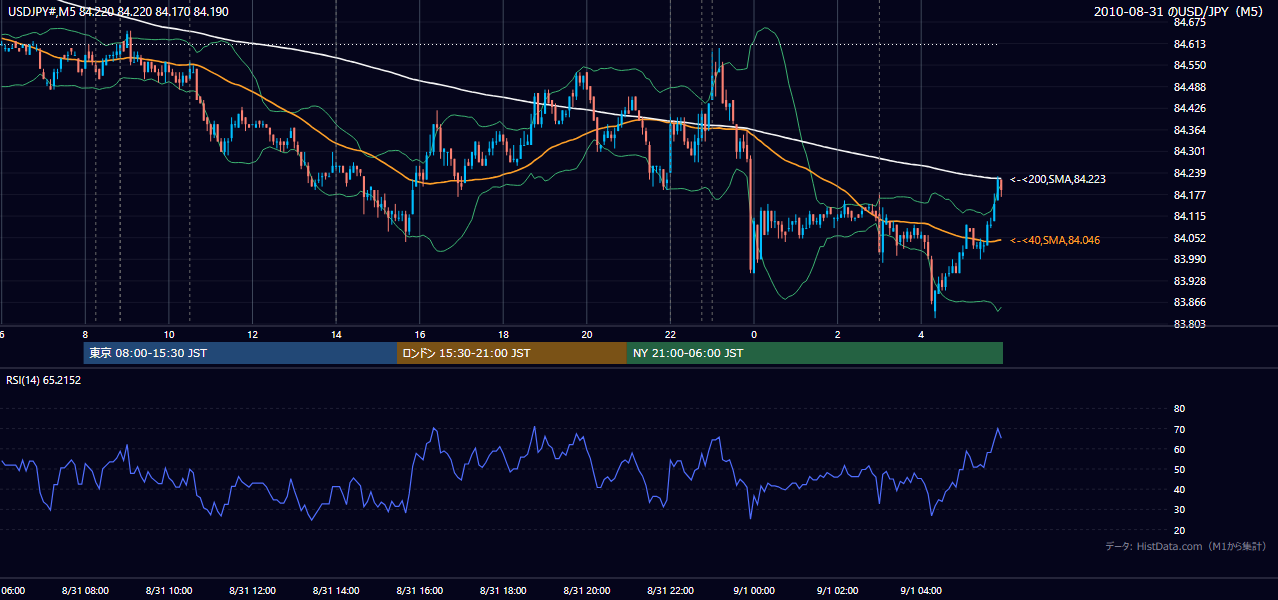Click the 9/1 02:00 time axis label
This screenshot has width=1278, height=600.
pyautogui.click(x=837, y=591)
